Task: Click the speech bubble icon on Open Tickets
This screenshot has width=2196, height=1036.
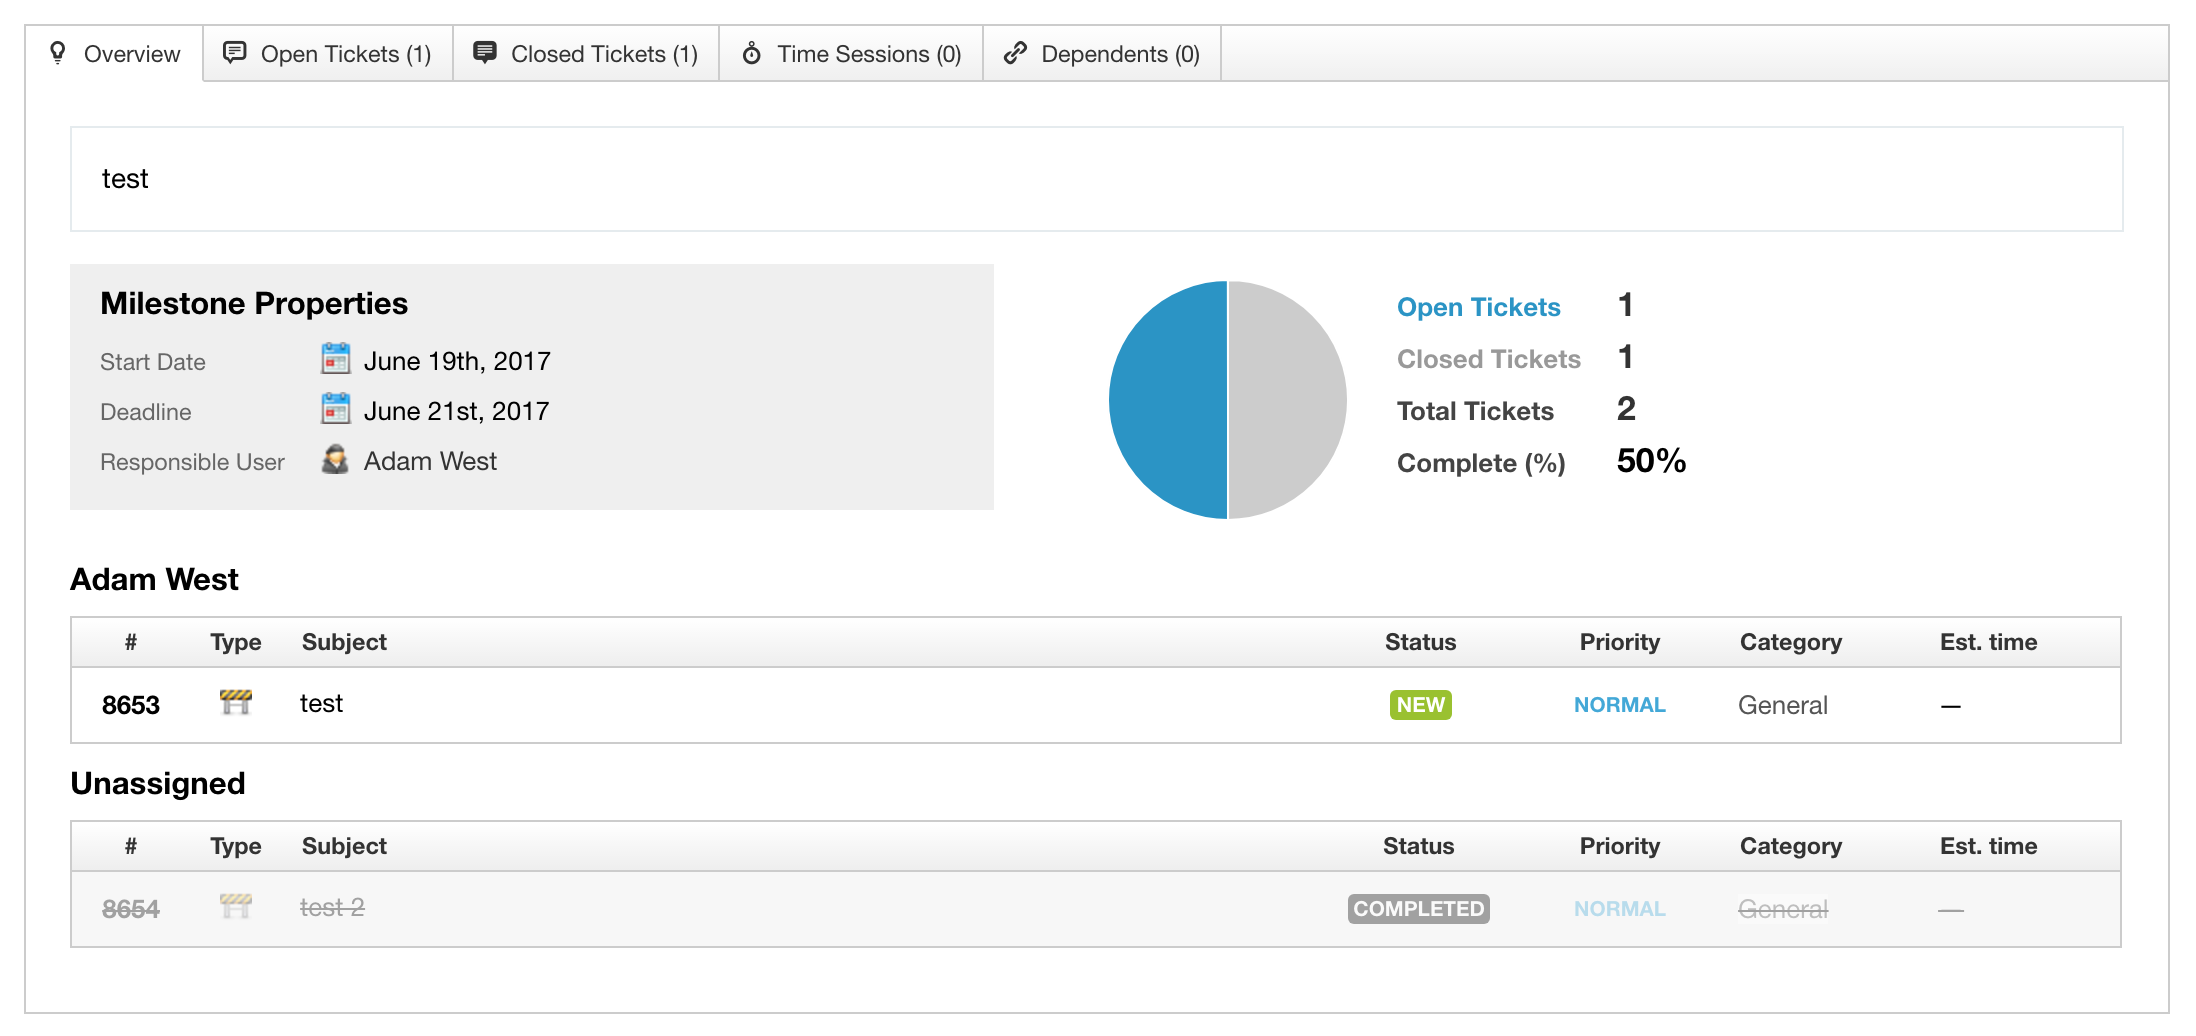Action: click(x=235, y=53)
